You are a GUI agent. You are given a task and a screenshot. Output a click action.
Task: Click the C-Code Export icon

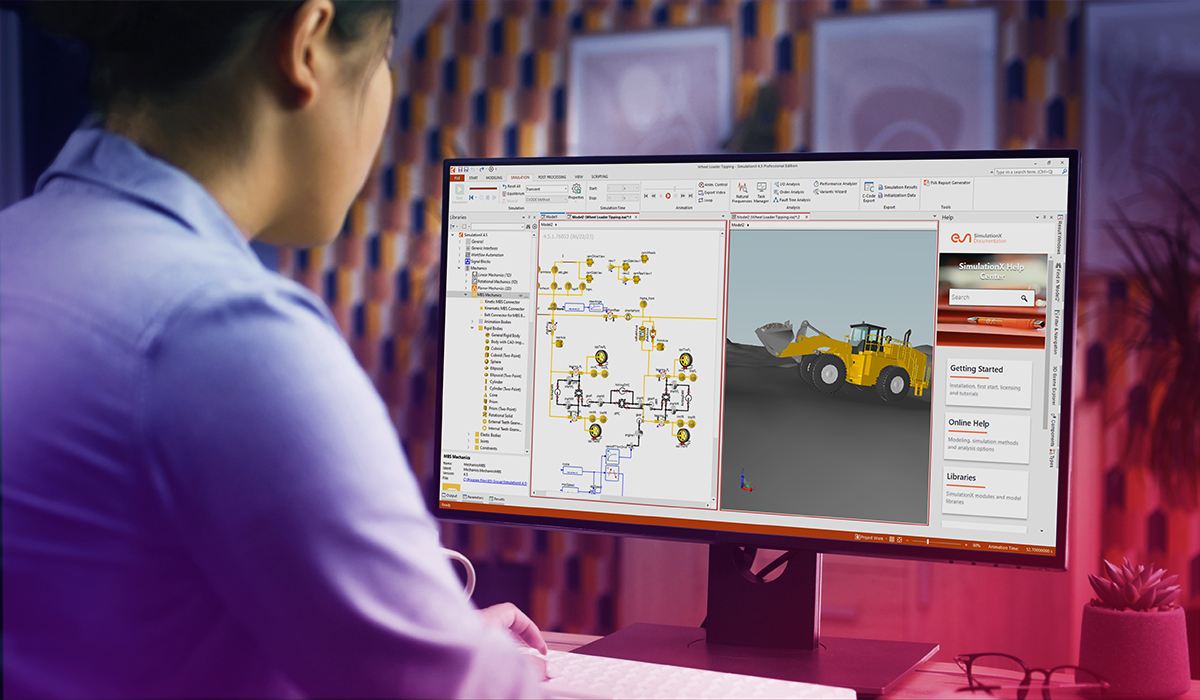(x=868, y=189)
